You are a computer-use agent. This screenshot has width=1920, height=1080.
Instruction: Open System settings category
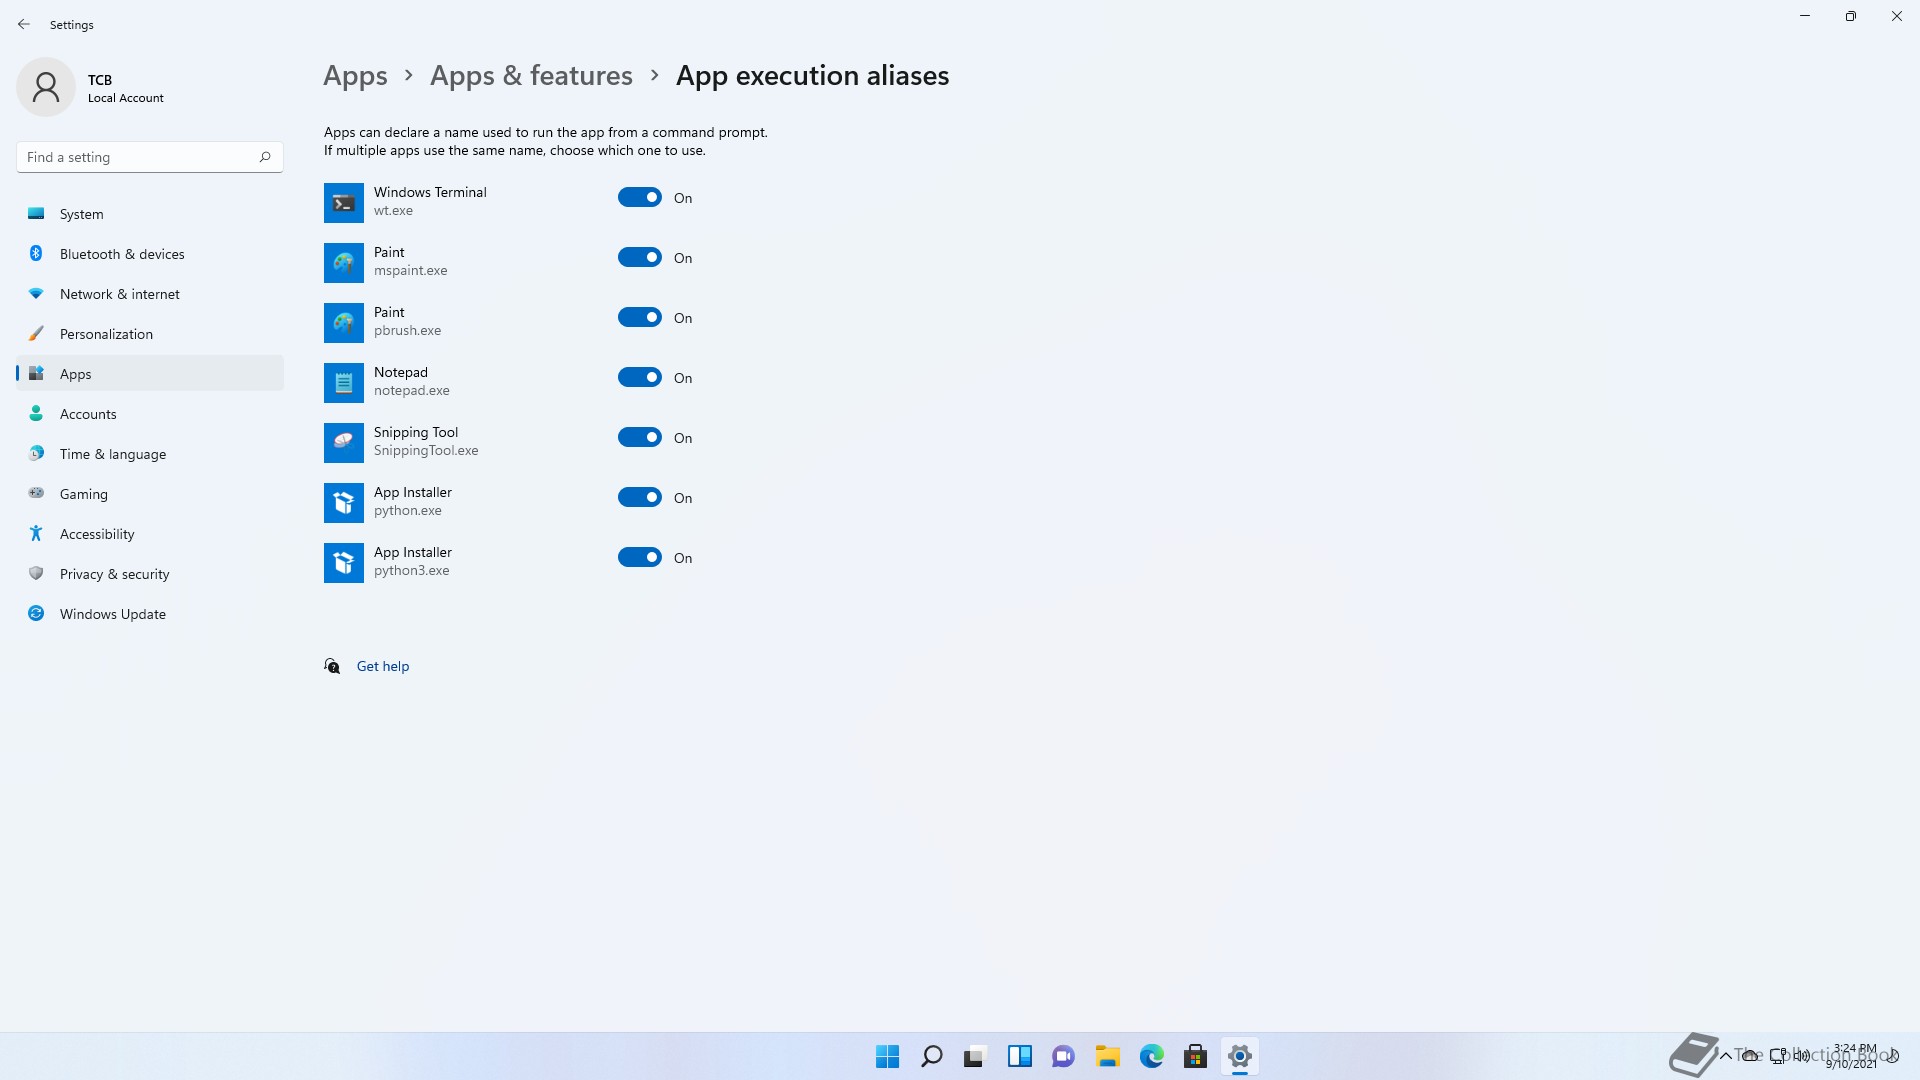(x=150, y=214)
